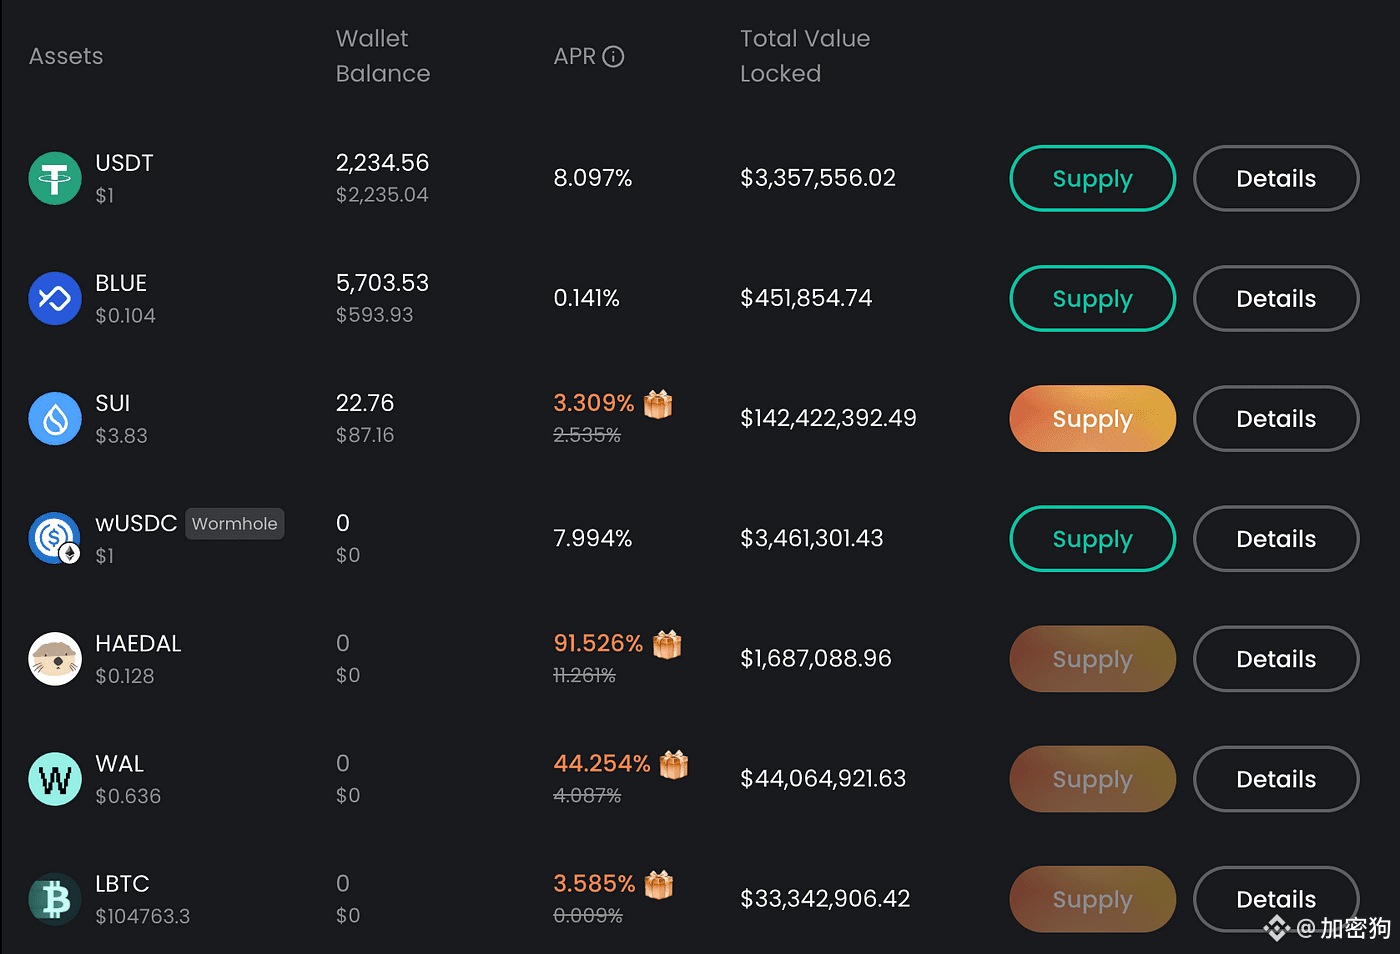Click the orange Supply button for SUI
Screen dimensions: 1400x954
coord(1093,418)
